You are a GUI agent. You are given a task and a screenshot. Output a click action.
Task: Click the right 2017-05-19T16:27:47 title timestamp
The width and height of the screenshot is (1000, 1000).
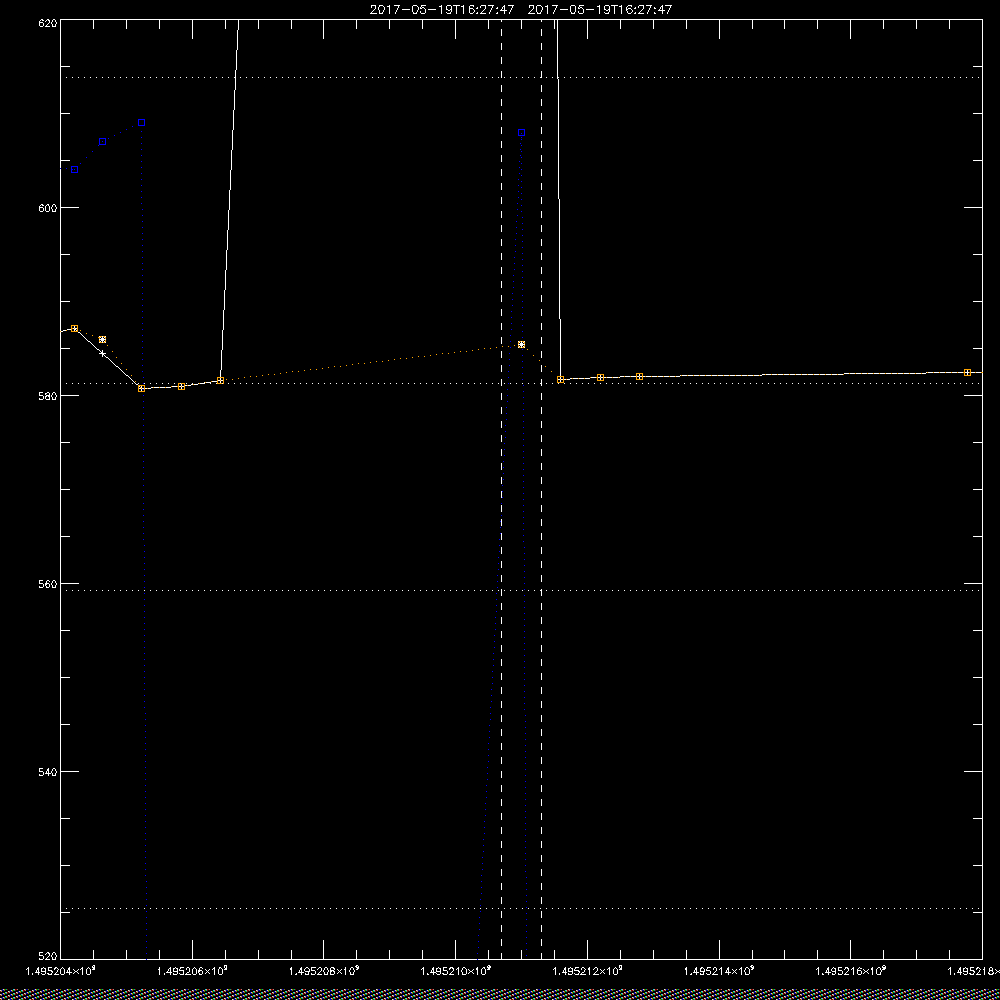click(600, 10)
